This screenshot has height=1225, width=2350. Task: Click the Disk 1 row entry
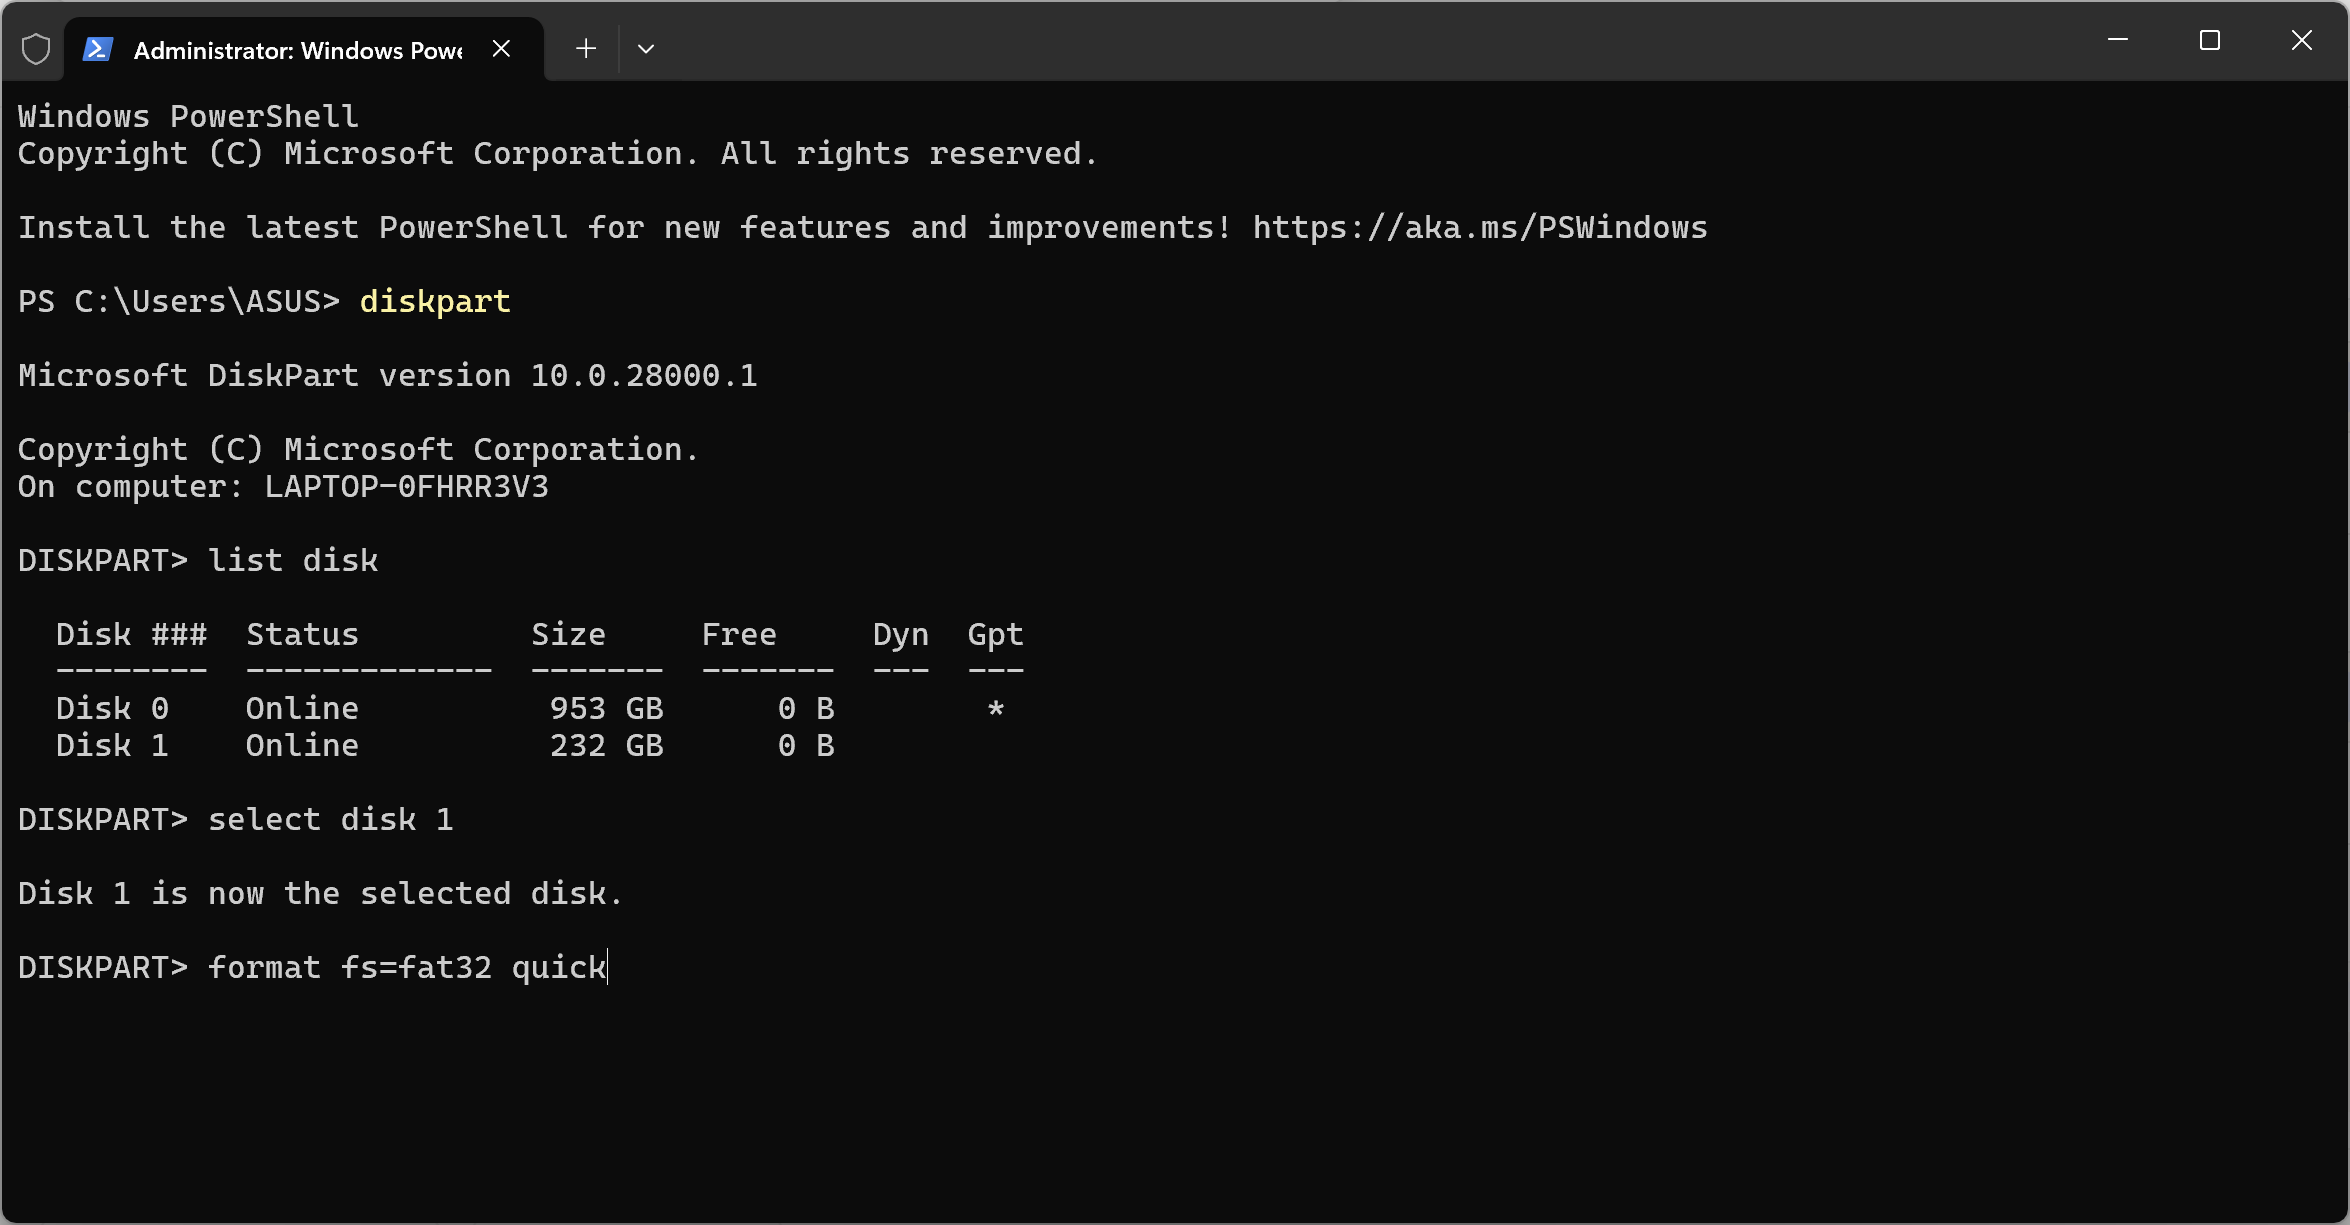point(112,746)
